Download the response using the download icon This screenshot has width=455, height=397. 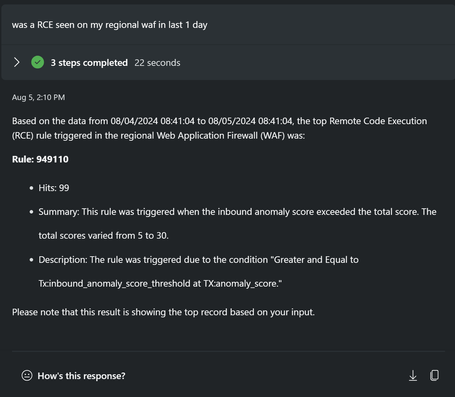(413, 376)
